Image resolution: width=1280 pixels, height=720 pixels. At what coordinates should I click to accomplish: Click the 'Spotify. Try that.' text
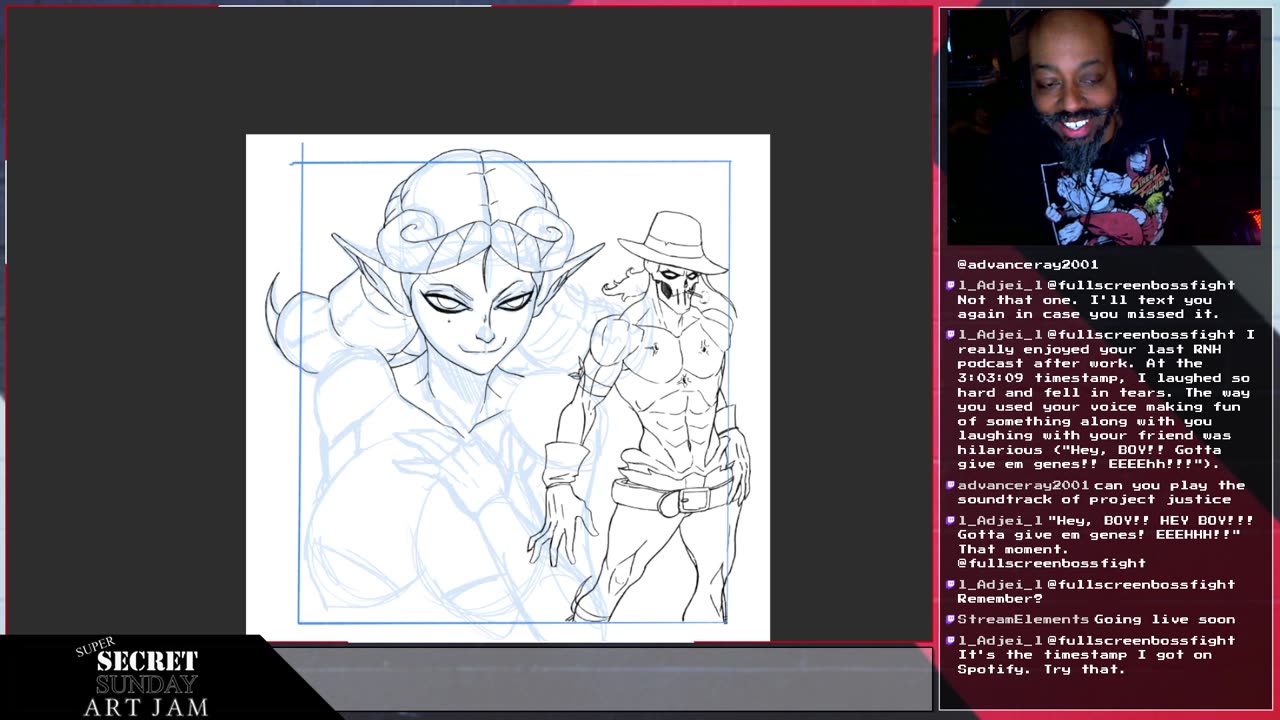[1041, 669]
